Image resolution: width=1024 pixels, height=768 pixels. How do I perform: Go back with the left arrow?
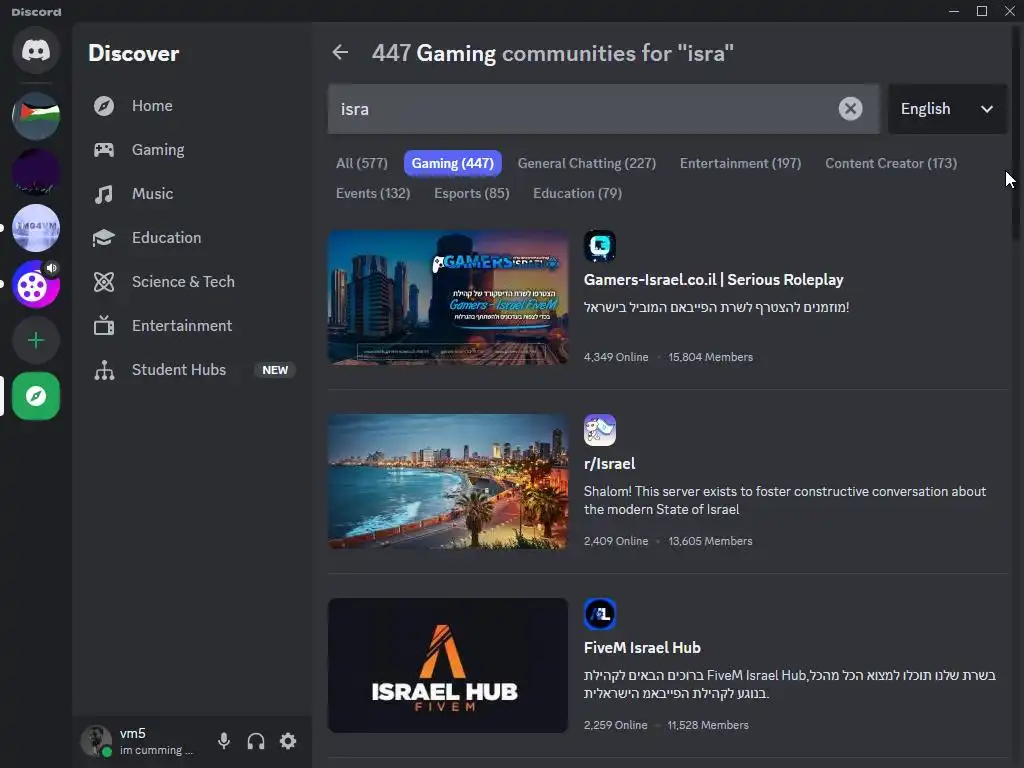tap(340, 52)
